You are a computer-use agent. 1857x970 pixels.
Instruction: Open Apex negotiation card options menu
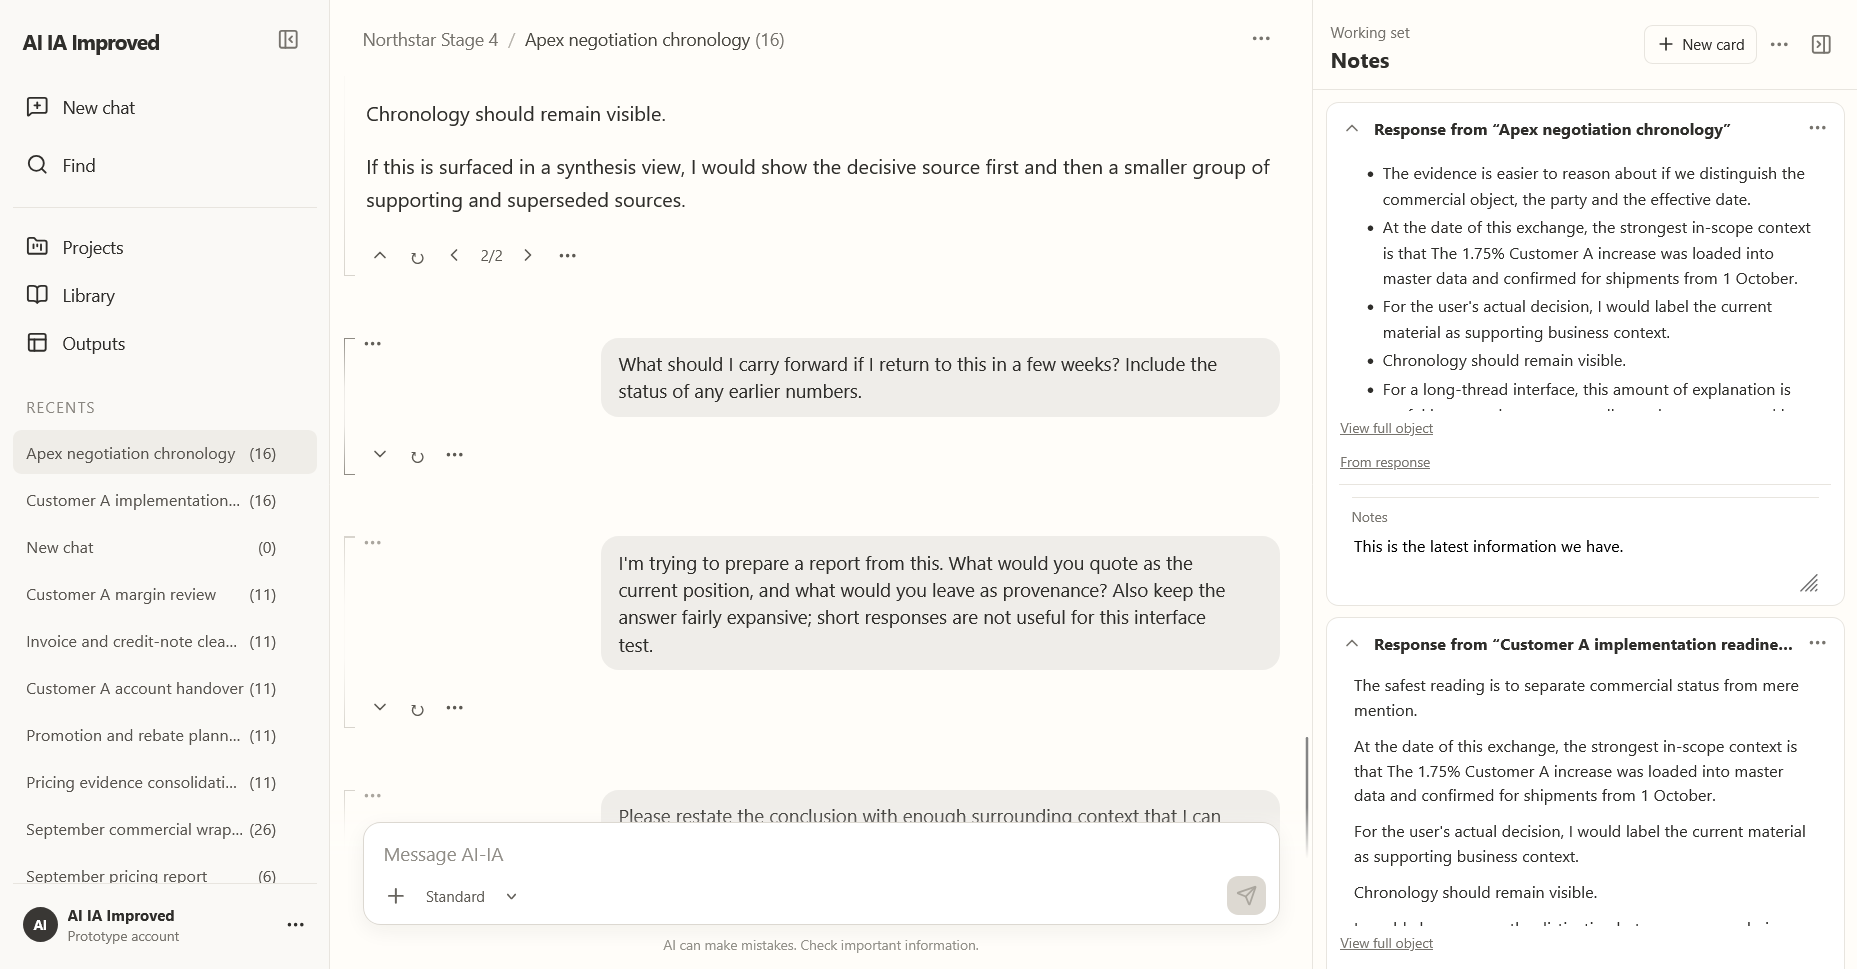[1818, 128]
